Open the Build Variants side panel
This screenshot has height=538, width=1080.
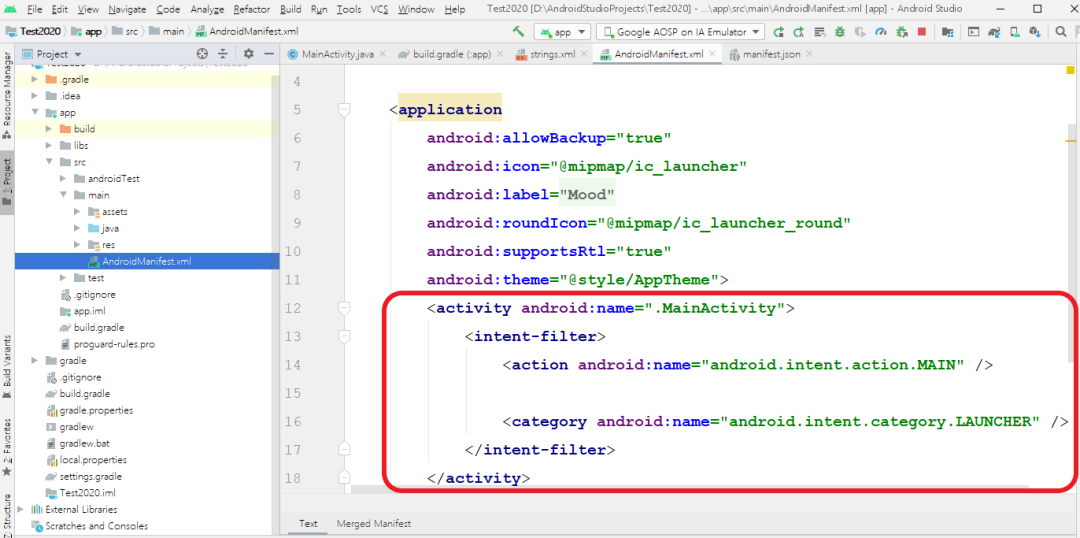(x=7, y=362)
